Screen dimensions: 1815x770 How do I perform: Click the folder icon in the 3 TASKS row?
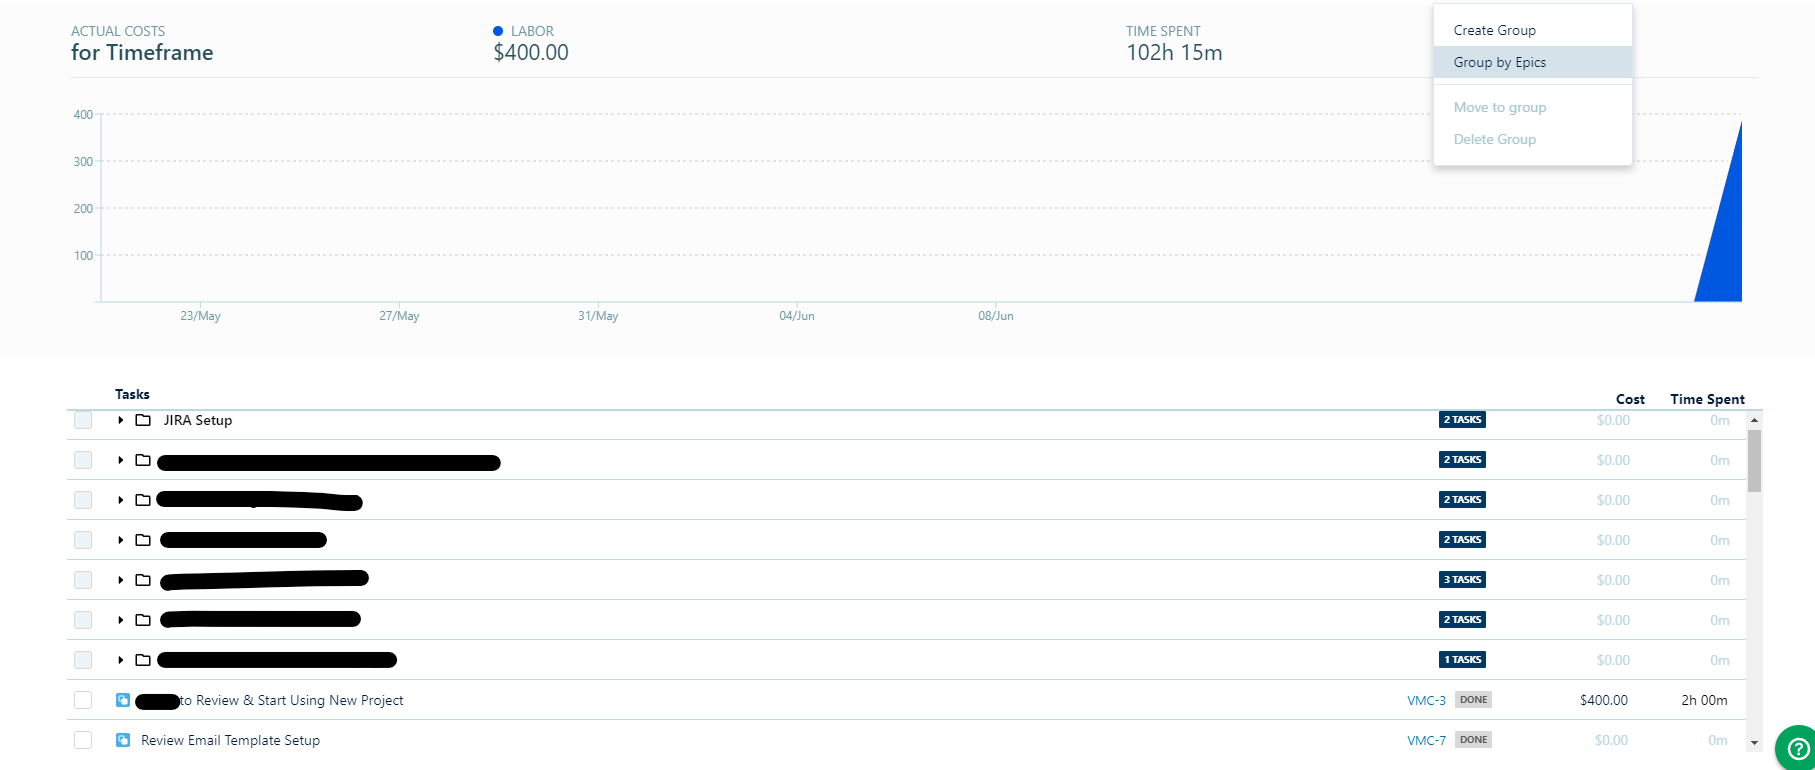[x=143, y=580]
